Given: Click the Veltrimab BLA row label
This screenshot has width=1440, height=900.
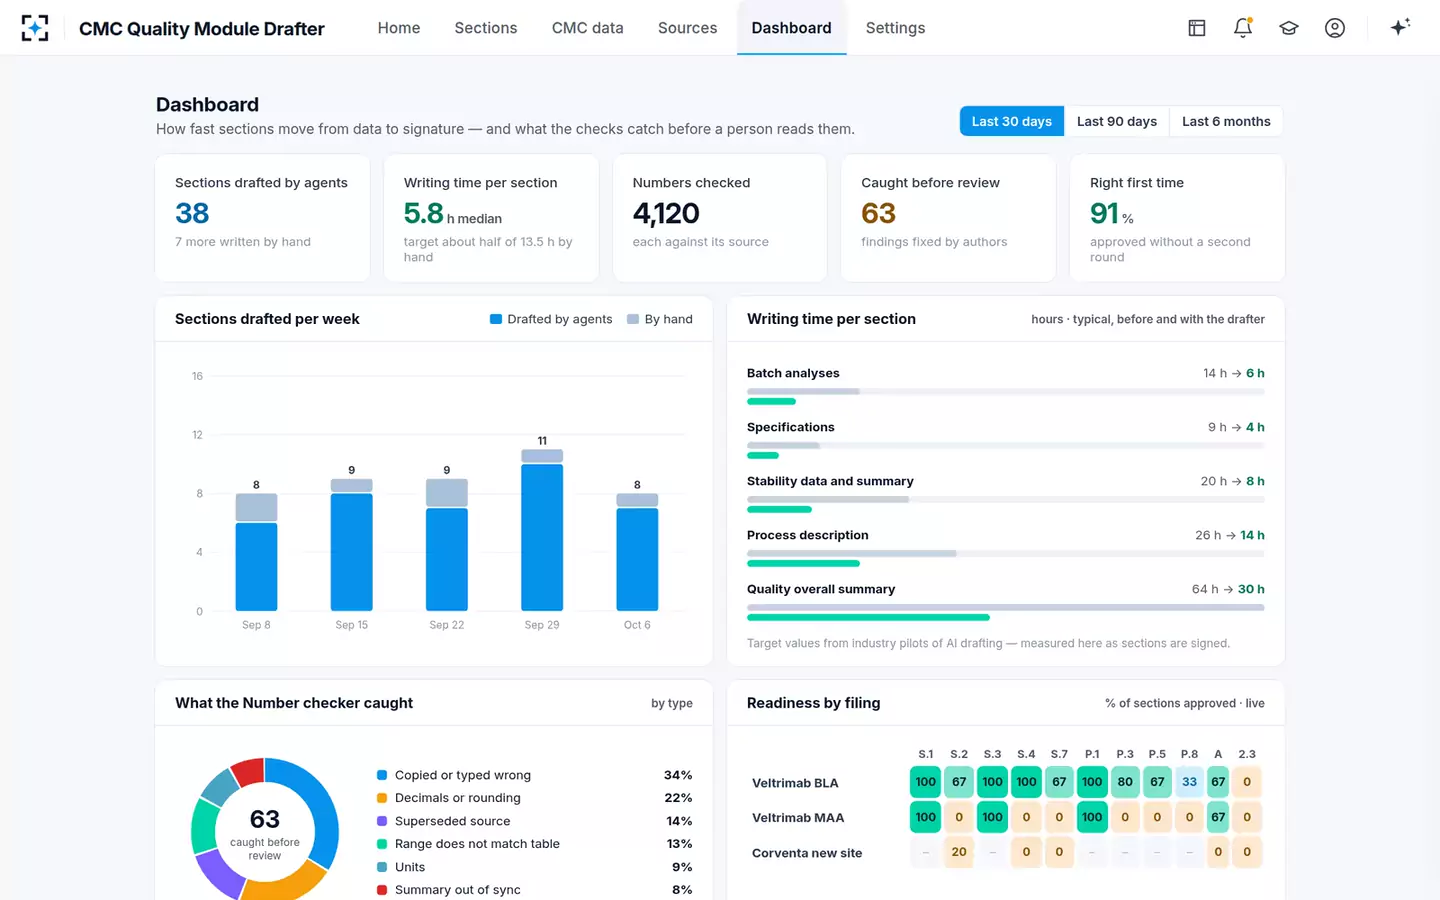Looking at the screenshot, I should tap(795, 783).
